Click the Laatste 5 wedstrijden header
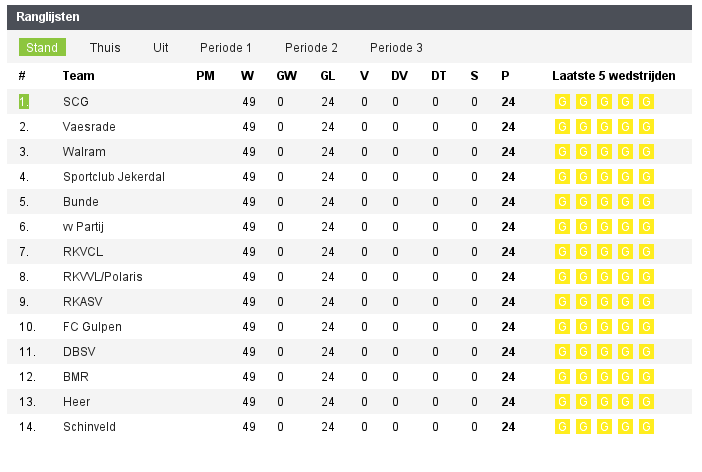Screen dimensions: 702x472 pyautogui.click(x=614, y=76)
